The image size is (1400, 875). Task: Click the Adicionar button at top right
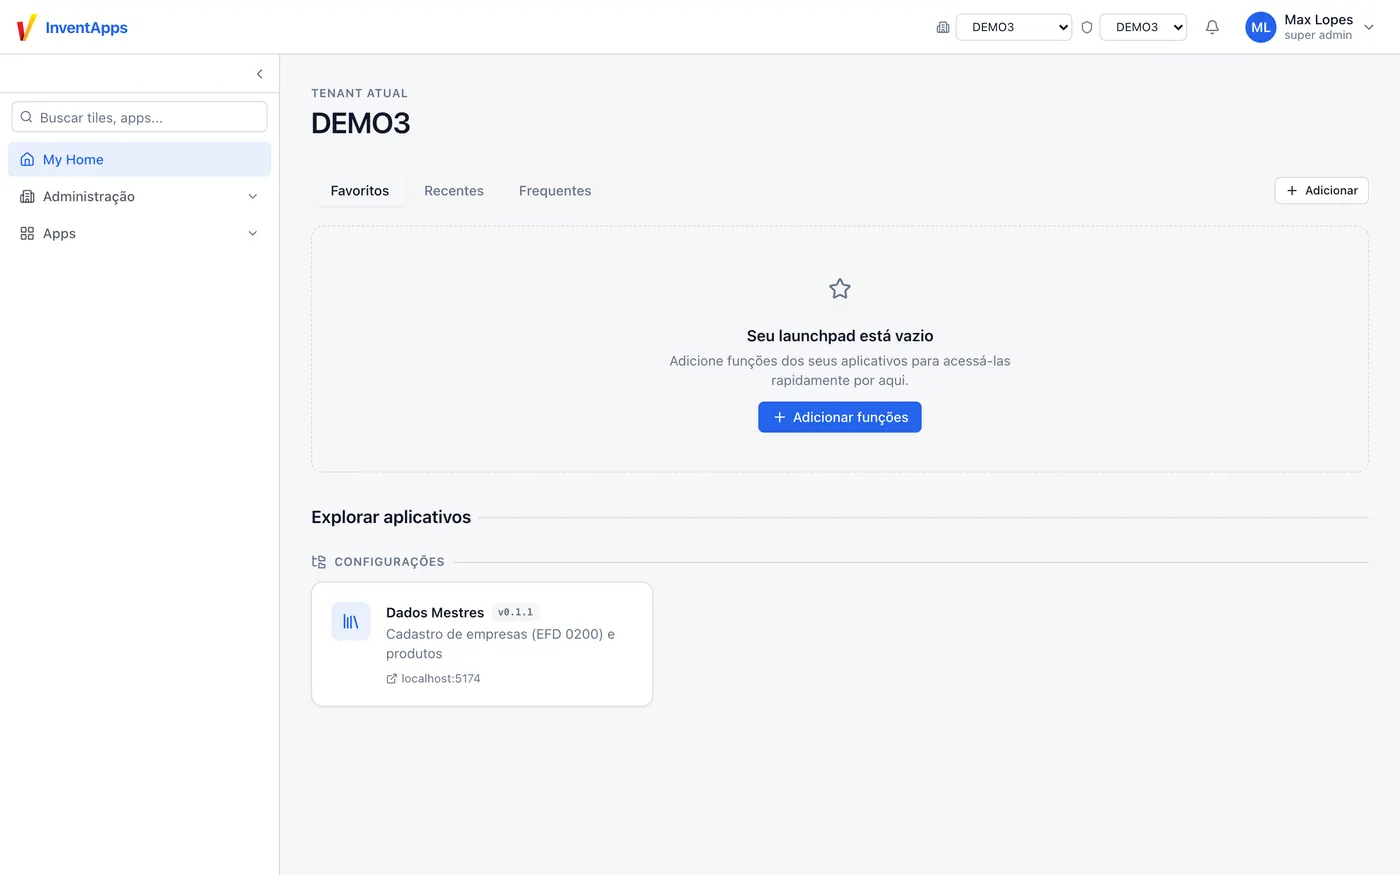[1321, 191]
